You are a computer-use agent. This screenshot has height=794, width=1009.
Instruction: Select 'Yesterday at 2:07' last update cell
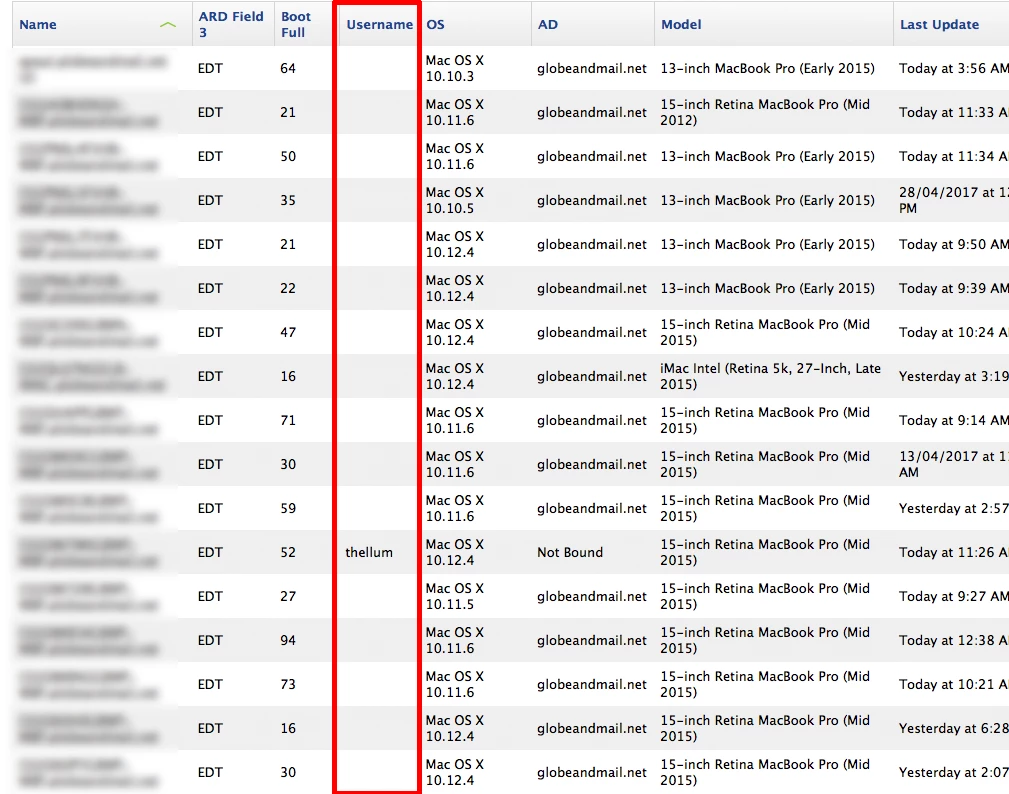pos(954,772)
